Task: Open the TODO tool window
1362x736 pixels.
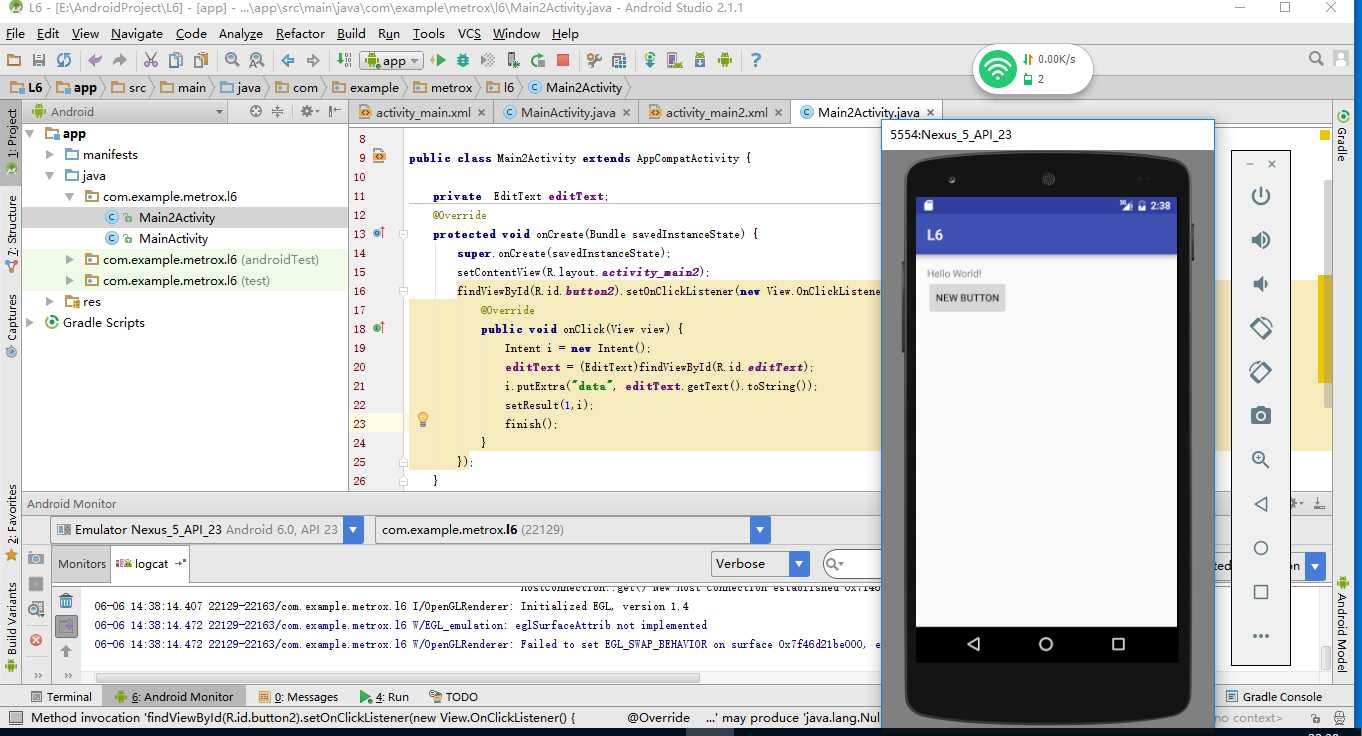Action: (453, 697)
